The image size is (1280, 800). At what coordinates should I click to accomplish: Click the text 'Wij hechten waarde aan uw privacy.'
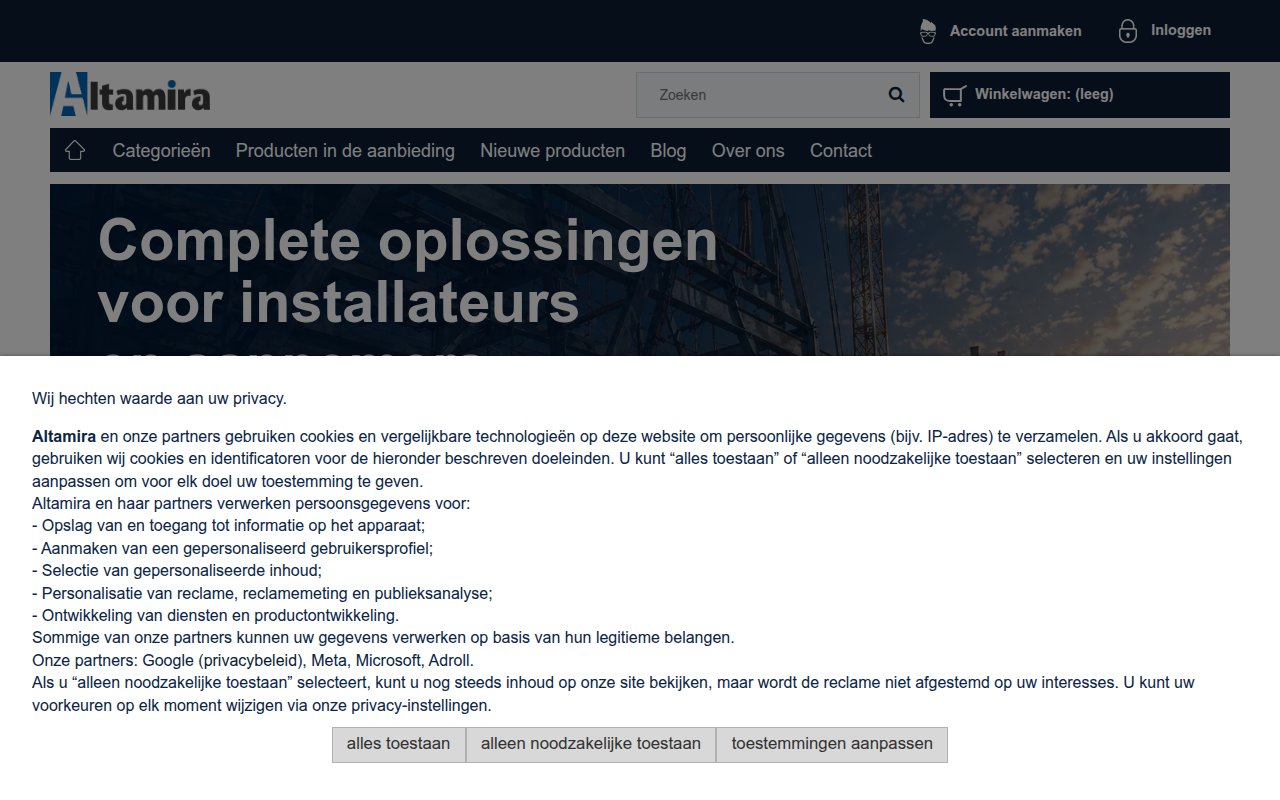(159, 398)
